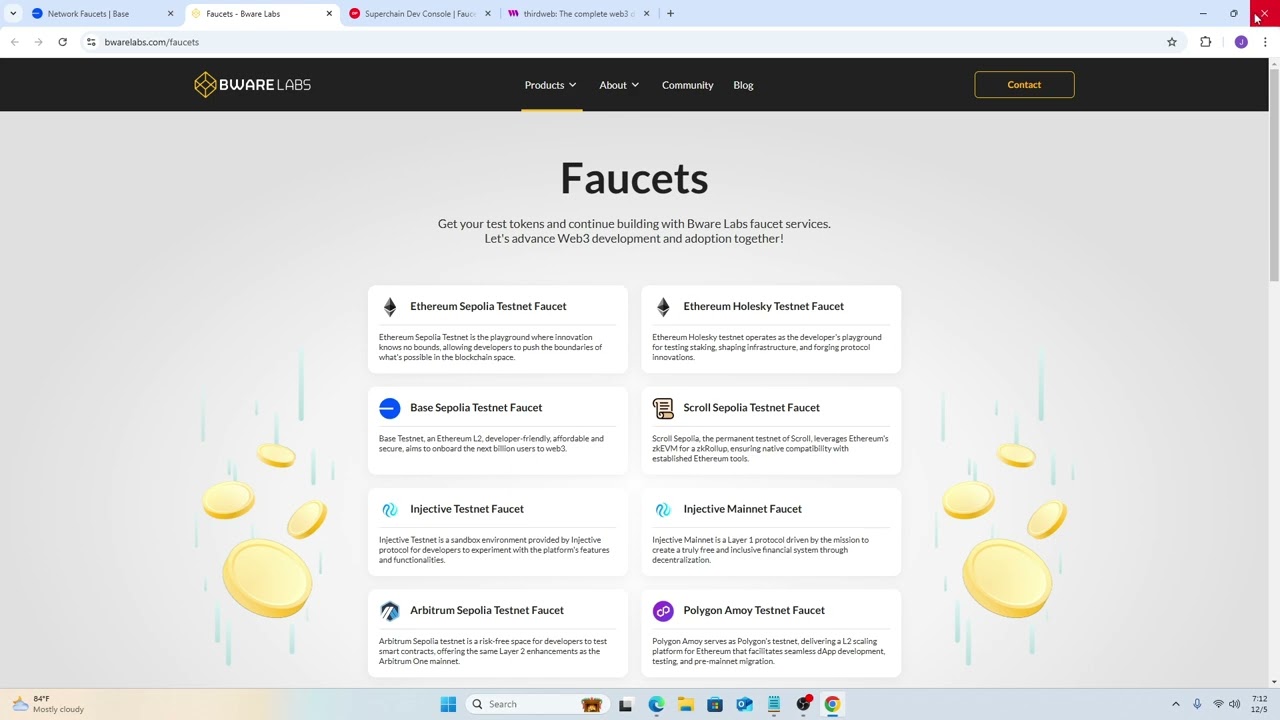The height and width of the screenshot is (720, 1280).
Task: Reload the current page
Action: tap(62, 42)
